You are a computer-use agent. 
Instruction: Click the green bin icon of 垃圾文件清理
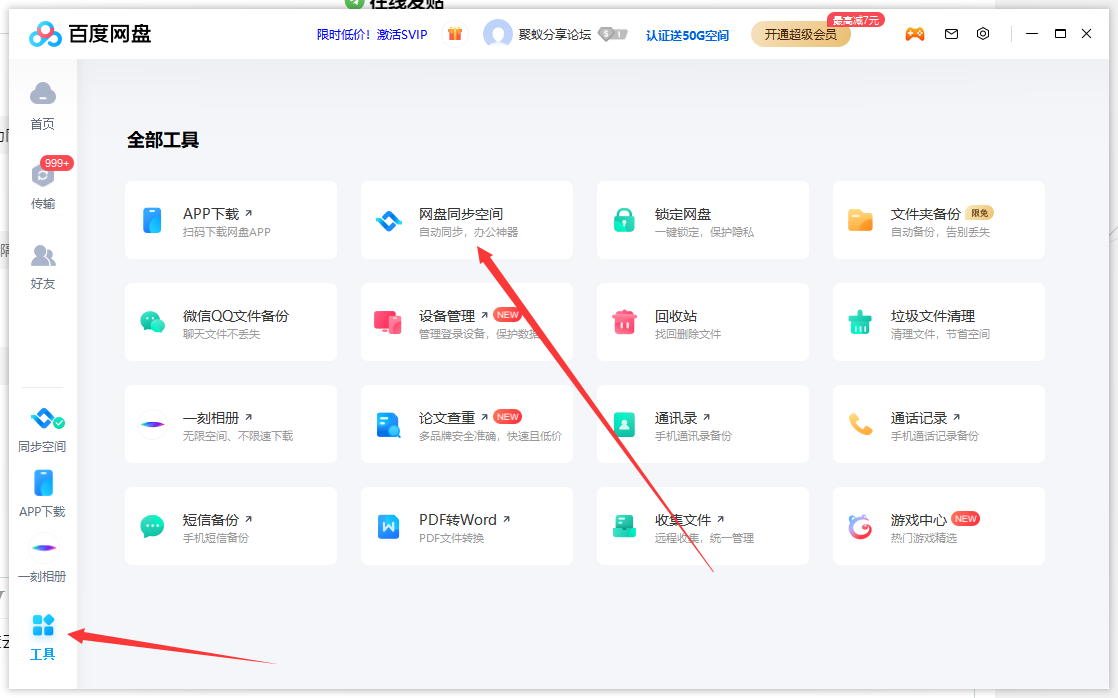pyautogui.click(x=860, y=322)
